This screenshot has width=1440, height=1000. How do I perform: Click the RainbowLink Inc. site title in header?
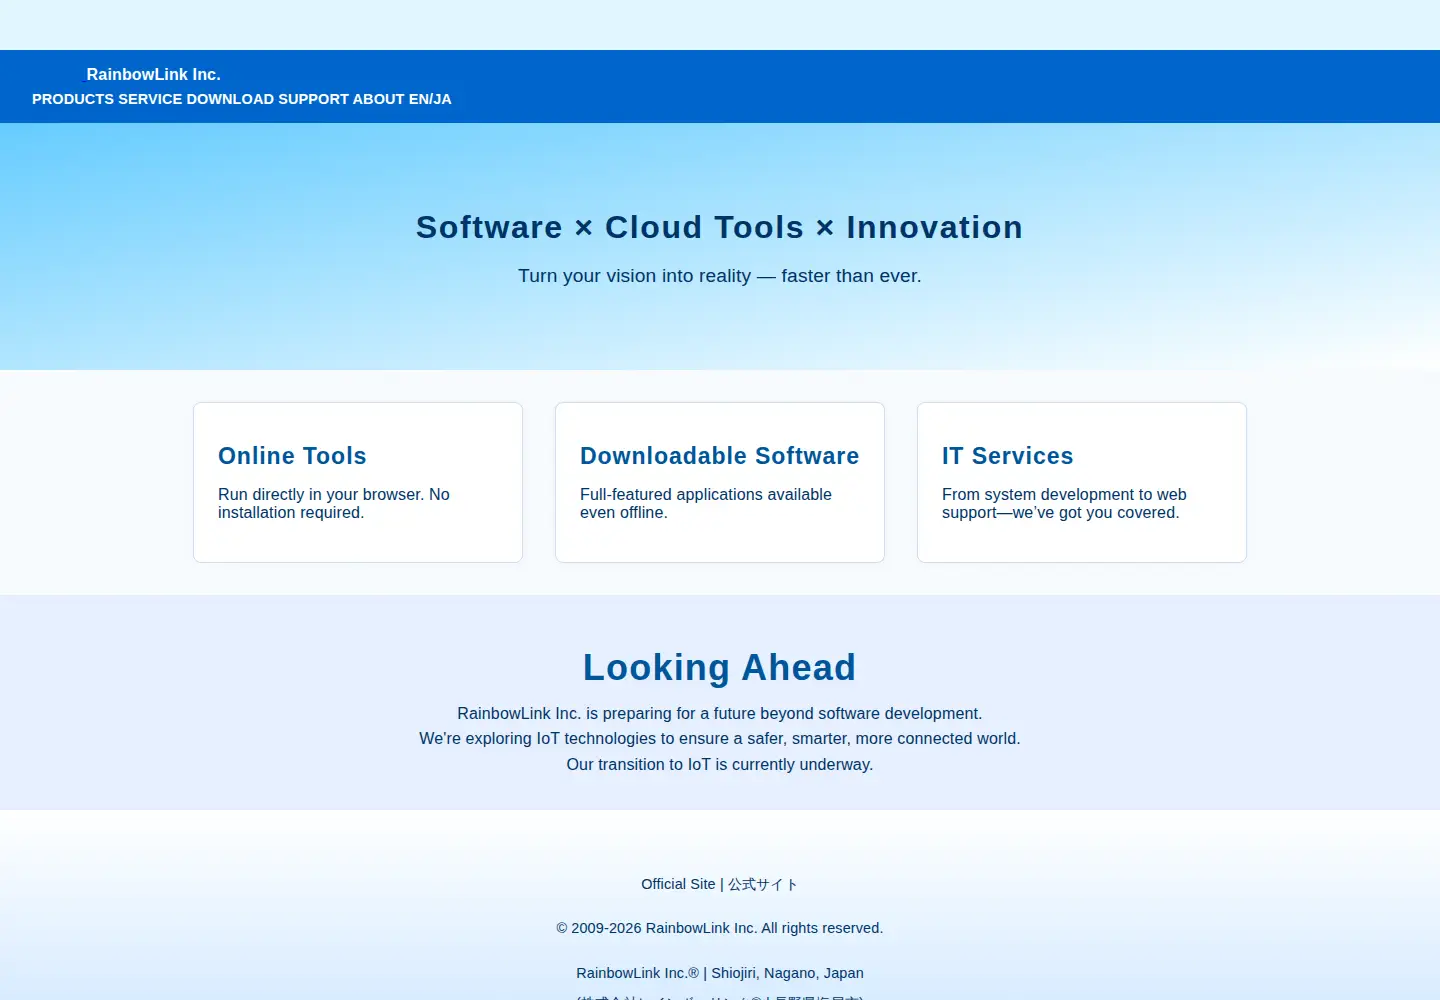153,74
